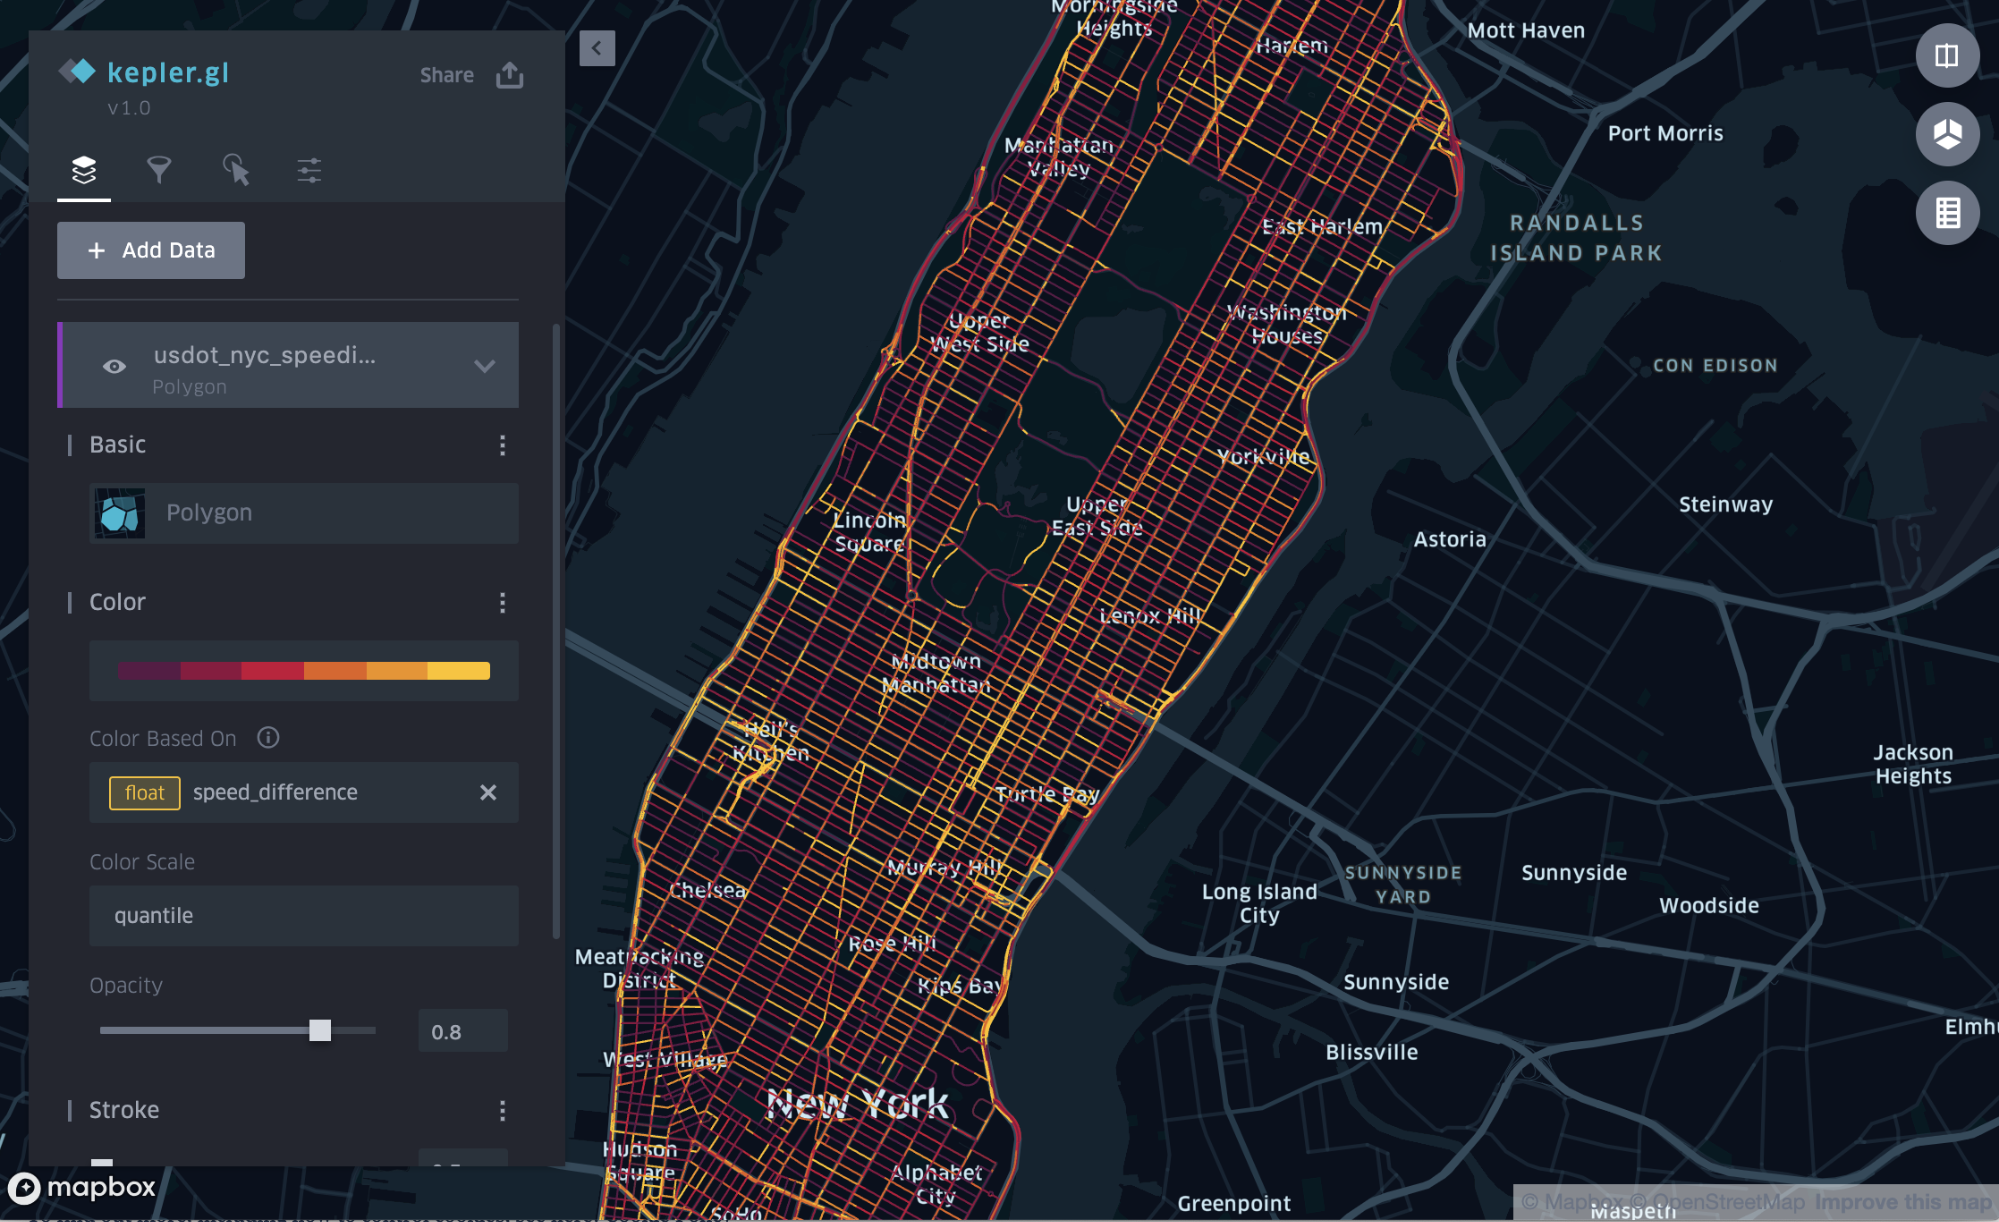1999x1222 pixels.
Task: Click the opacity value input 0.8
Action: (x=462, y=1032)
